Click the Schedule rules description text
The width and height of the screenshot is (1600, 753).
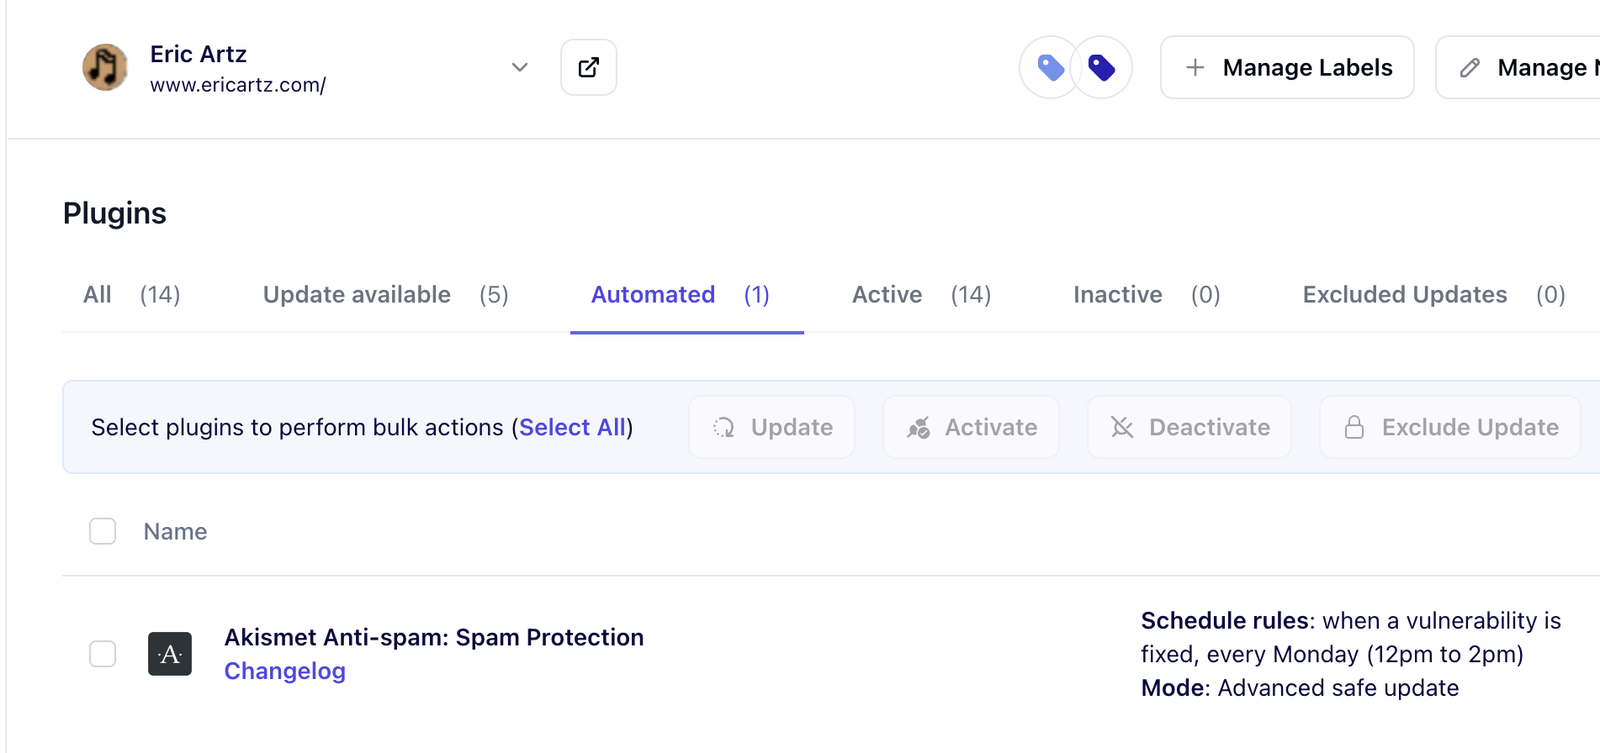click(x=1351, y=637)
